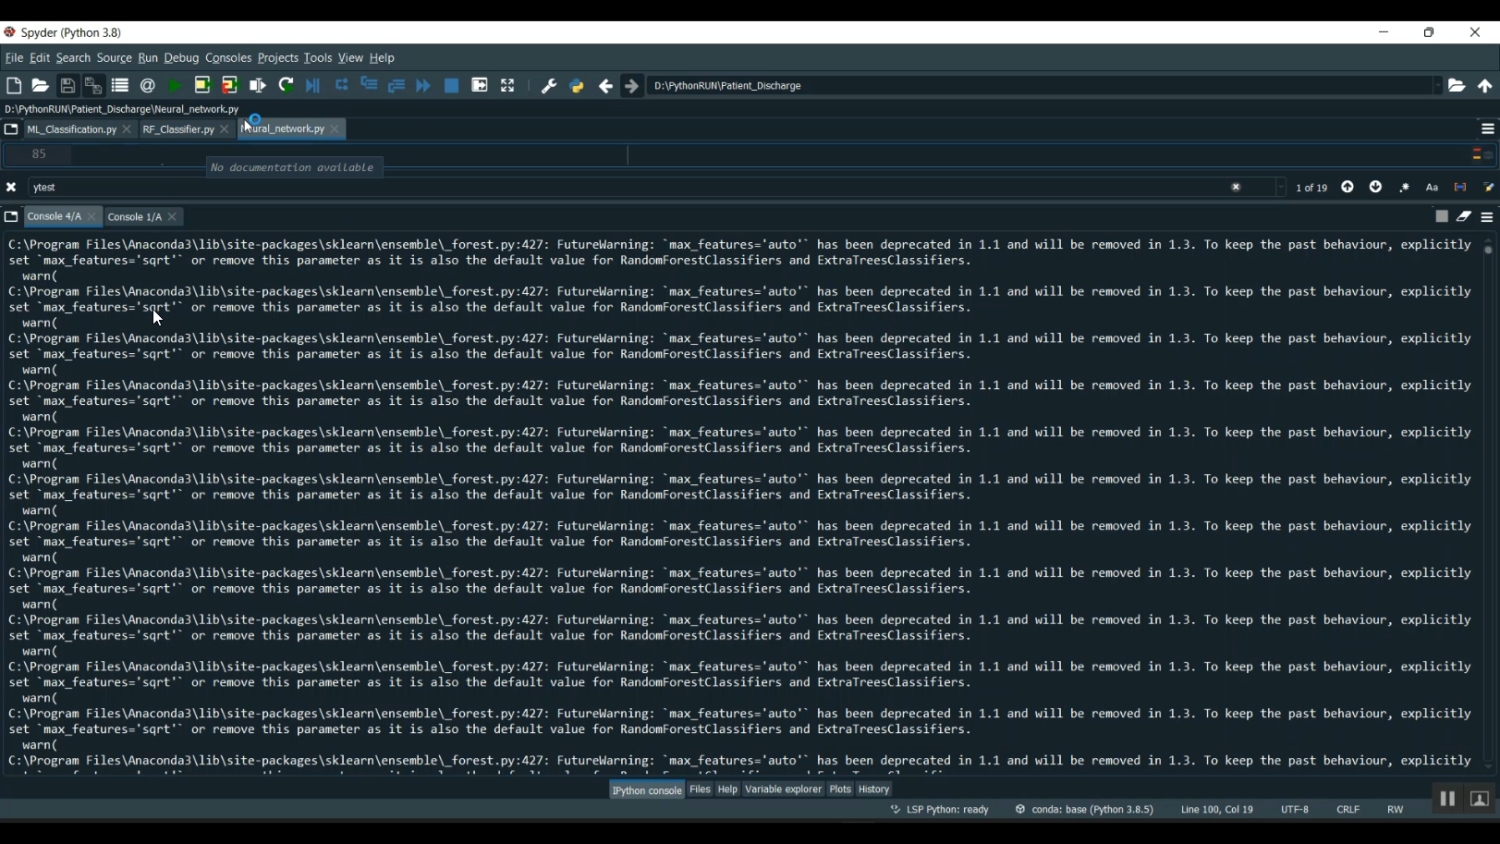Clear console with the eraser icon
The width and height of the screenshot is (1500, 844).
click(x=1464, y=217)
